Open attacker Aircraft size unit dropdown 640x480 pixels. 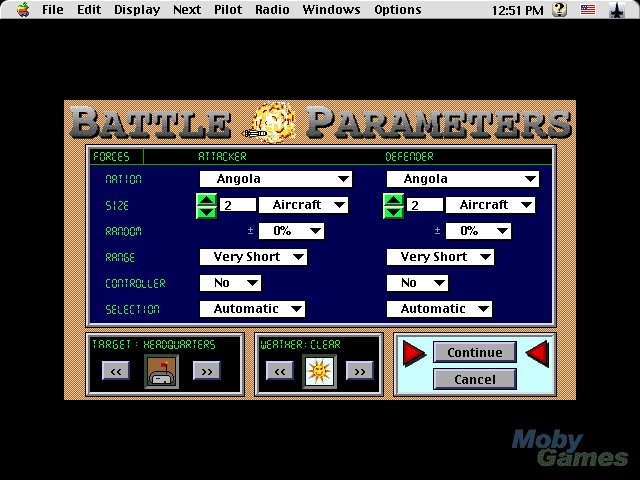point(304,205)
